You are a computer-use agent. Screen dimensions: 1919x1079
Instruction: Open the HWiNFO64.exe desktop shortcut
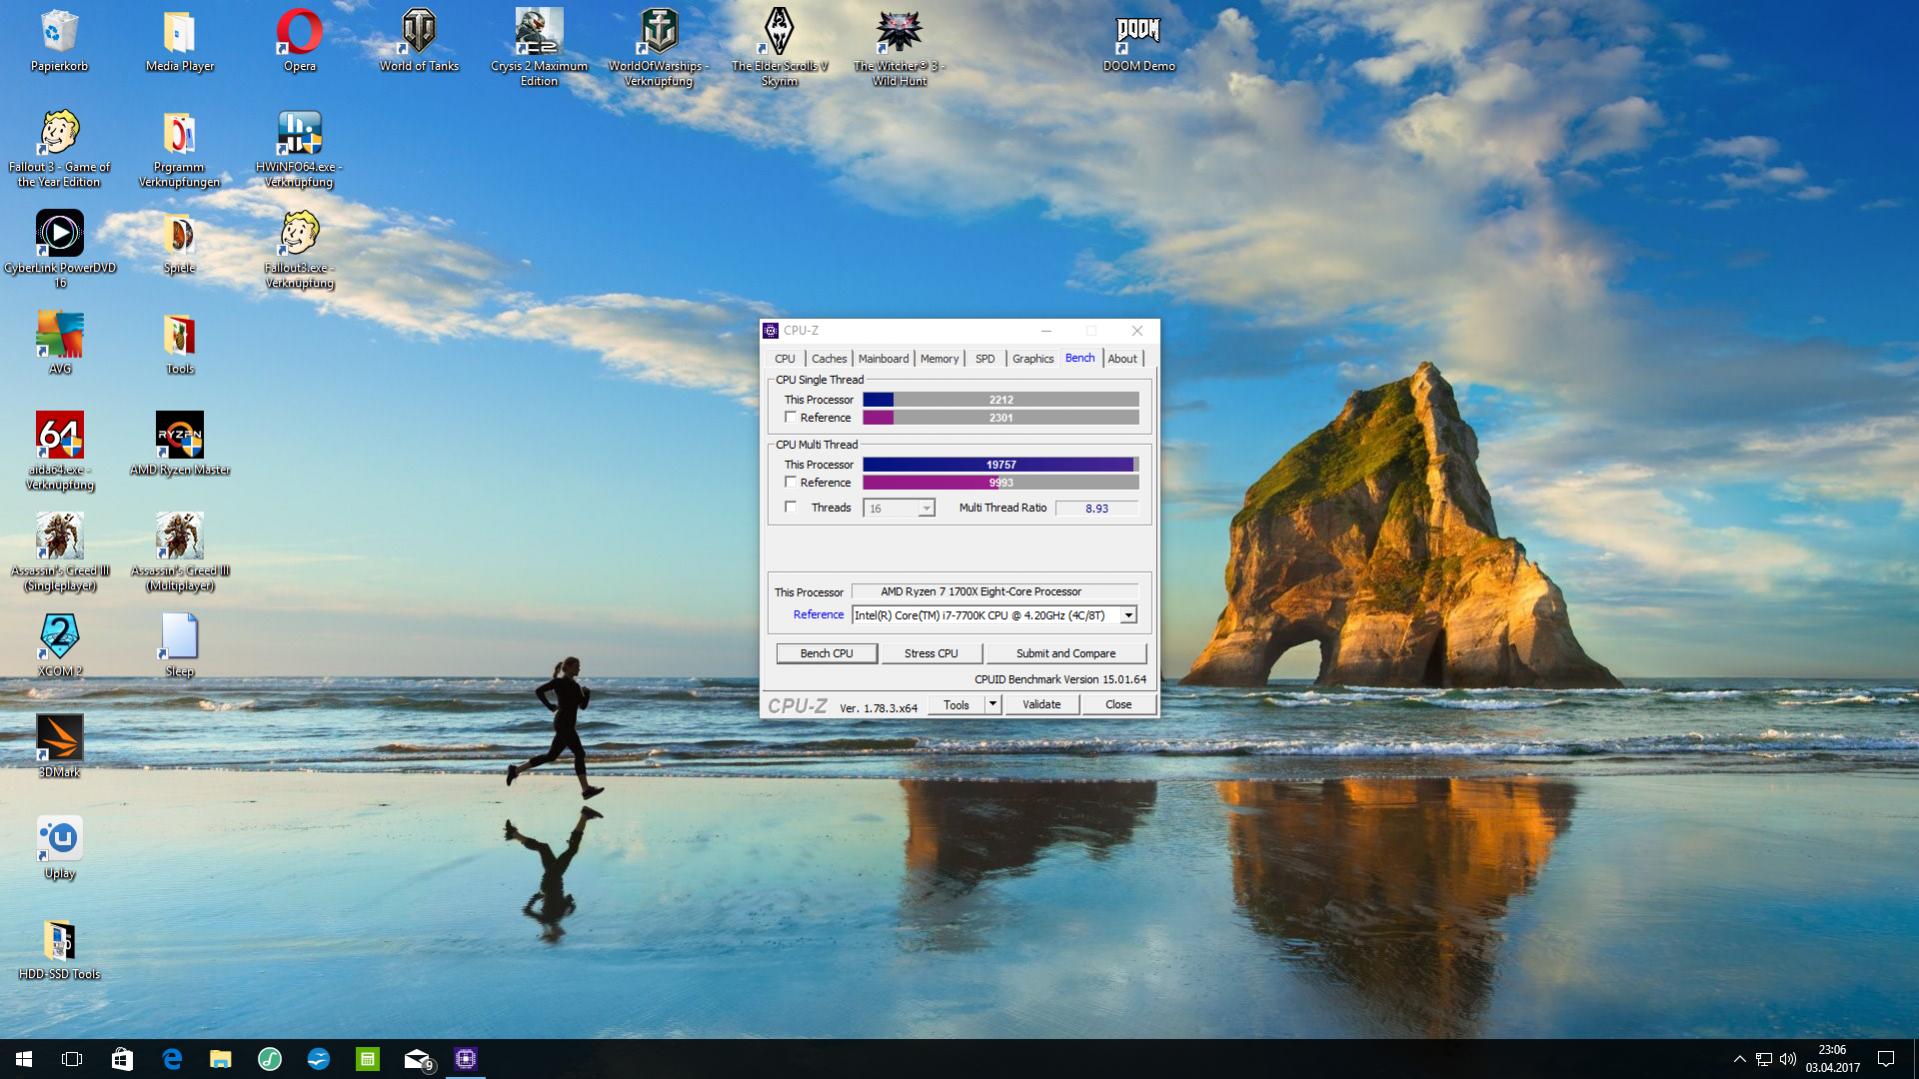tap(299, 149)
